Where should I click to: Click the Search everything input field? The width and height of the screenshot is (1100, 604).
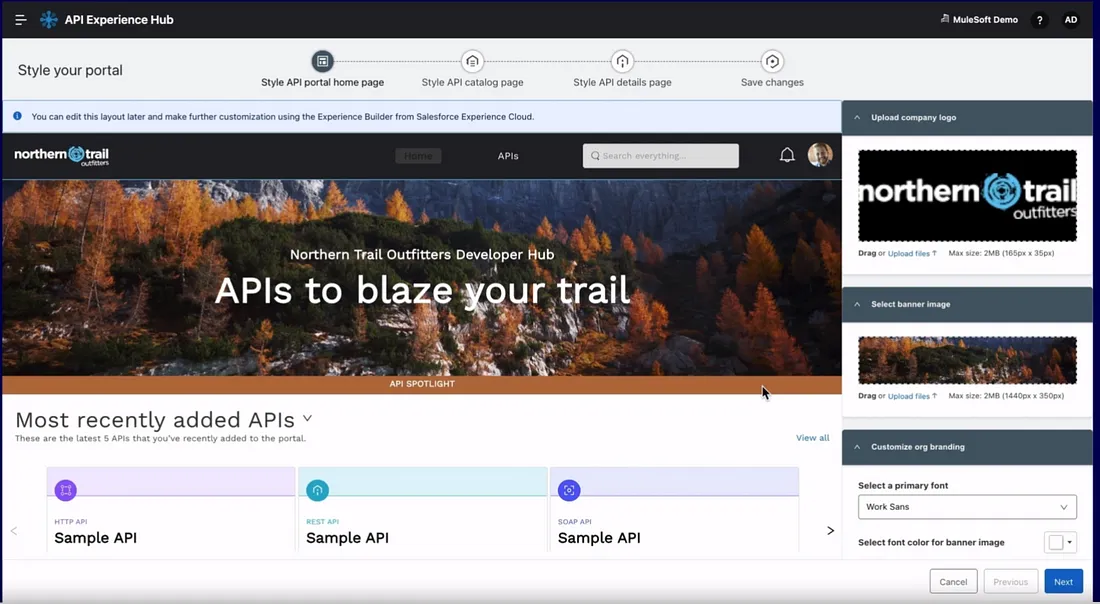[660, 155]
